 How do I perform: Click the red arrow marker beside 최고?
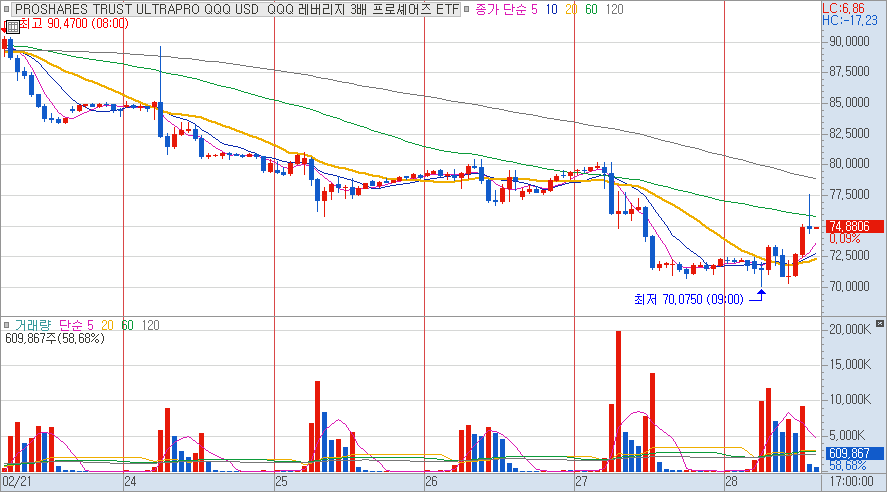3,28
